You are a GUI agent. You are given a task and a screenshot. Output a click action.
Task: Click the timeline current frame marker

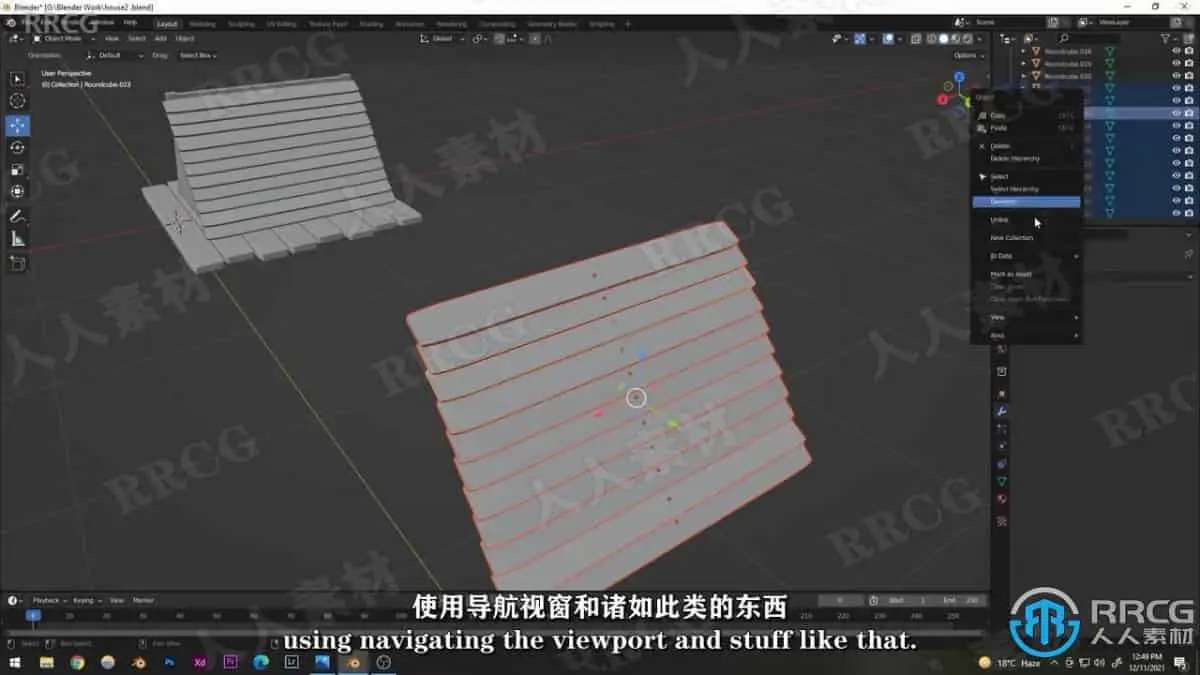pyautogui.click(x=34, y=616)
